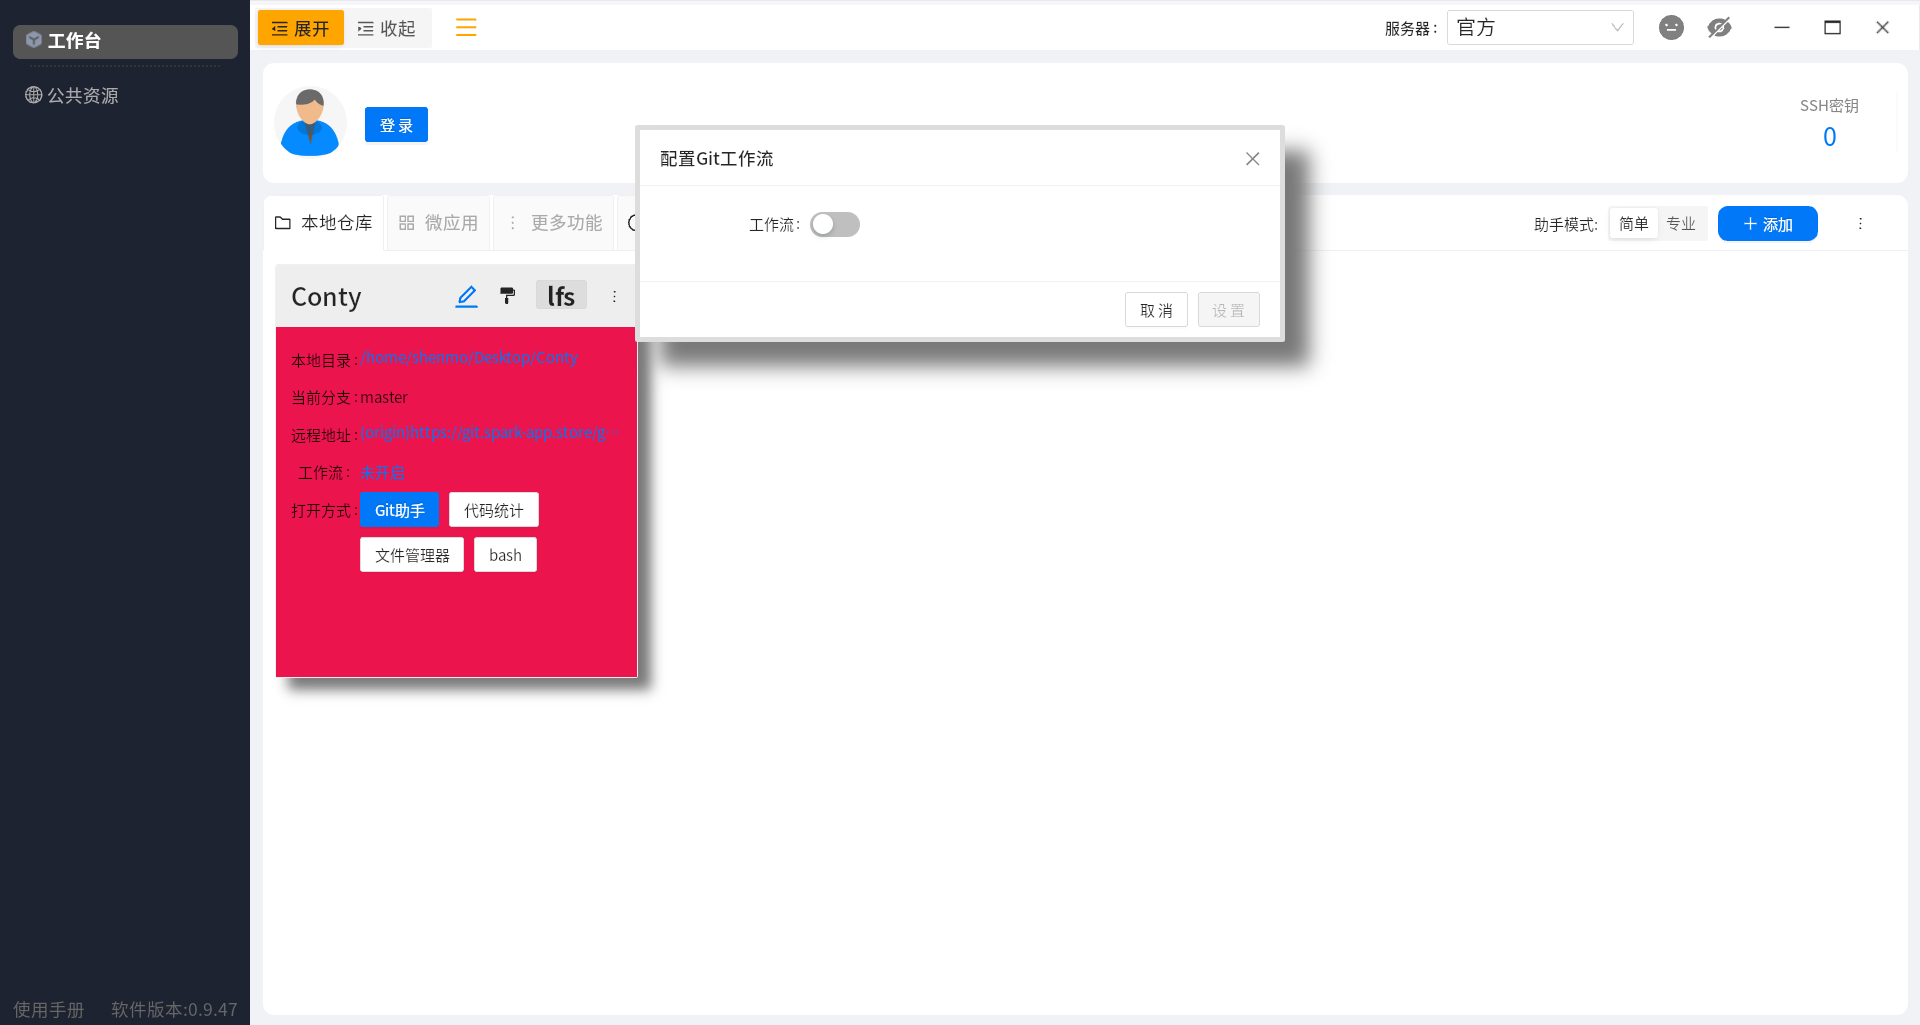Open 公共资源 in the sidebar
Screen dimensions: 1920x1025
click(x=72, y=96)
